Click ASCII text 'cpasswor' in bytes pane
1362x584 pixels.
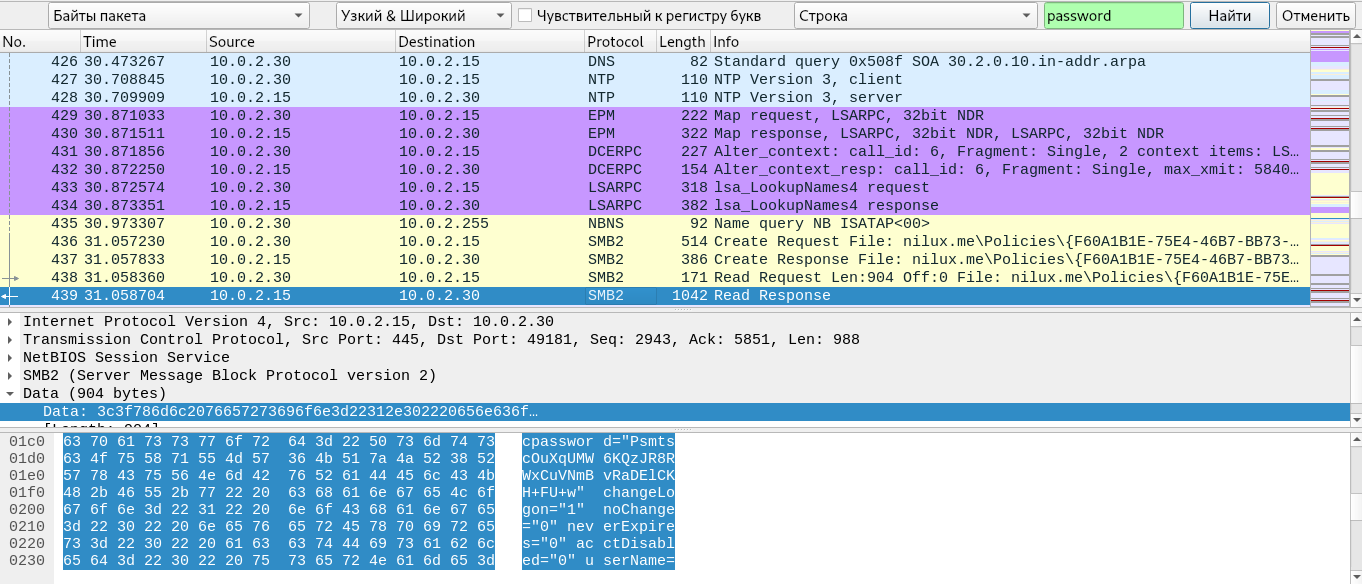point(558,442)
